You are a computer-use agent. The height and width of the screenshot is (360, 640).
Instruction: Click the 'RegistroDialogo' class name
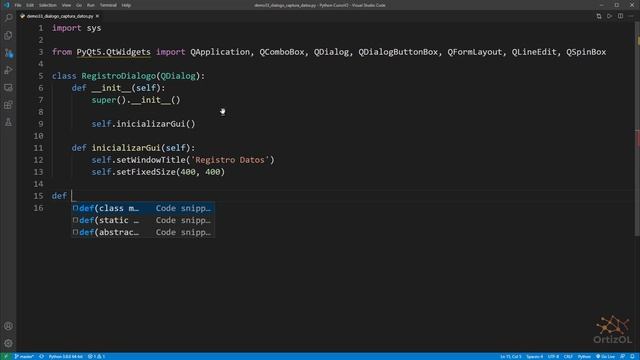click(118, 76)
